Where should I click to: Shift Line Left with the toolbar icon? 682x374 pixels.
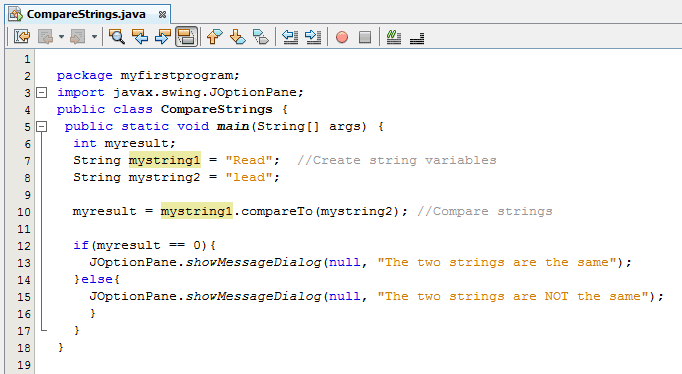290,37
